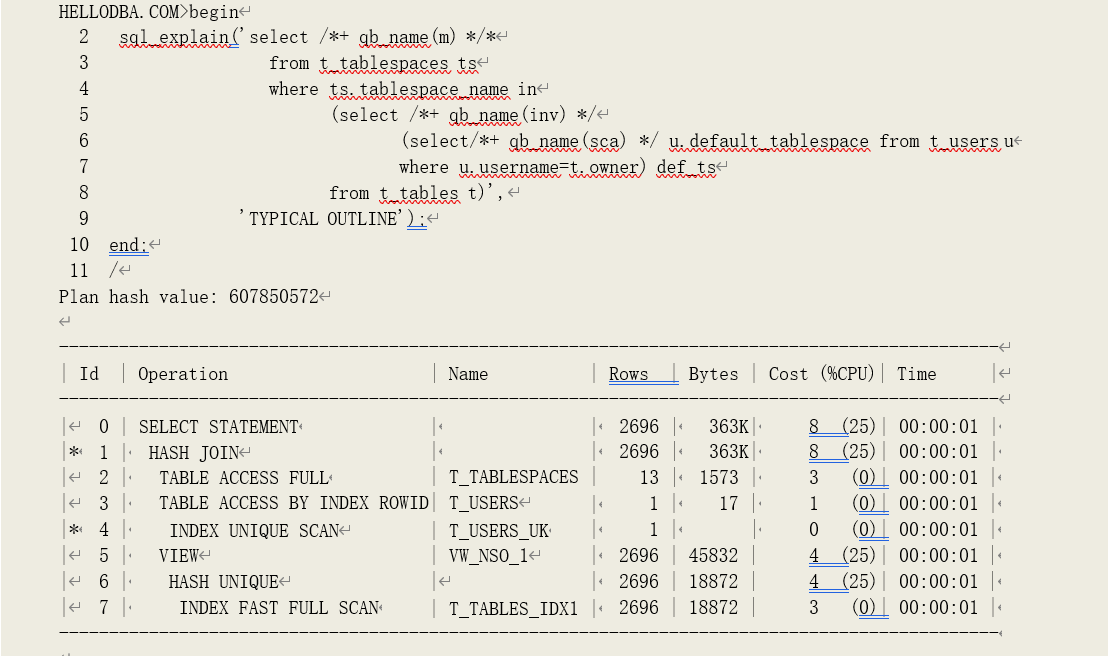Viewport: 1109px width, 656px height.
Task: Click the Rows value 13 in row 2
Action: [x=649, y=479]
